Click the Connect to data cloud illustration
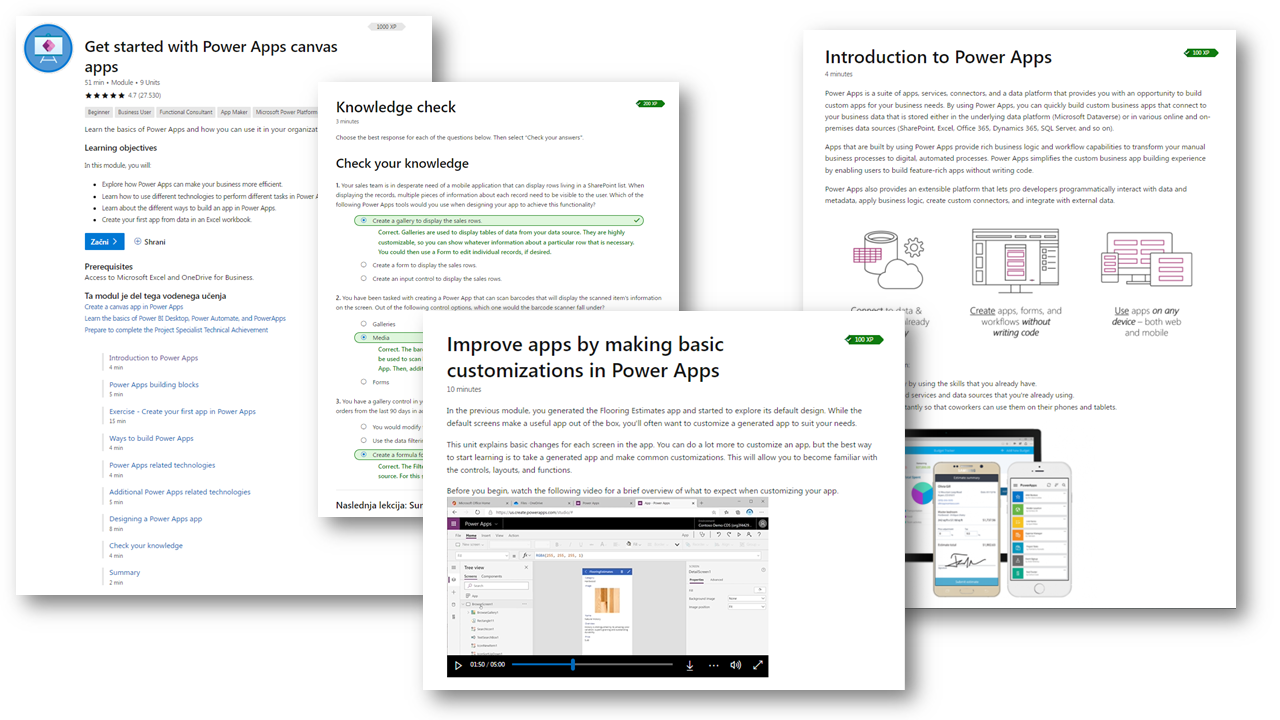This screenshot has width=1280, height=720. (x=886, y=261)
